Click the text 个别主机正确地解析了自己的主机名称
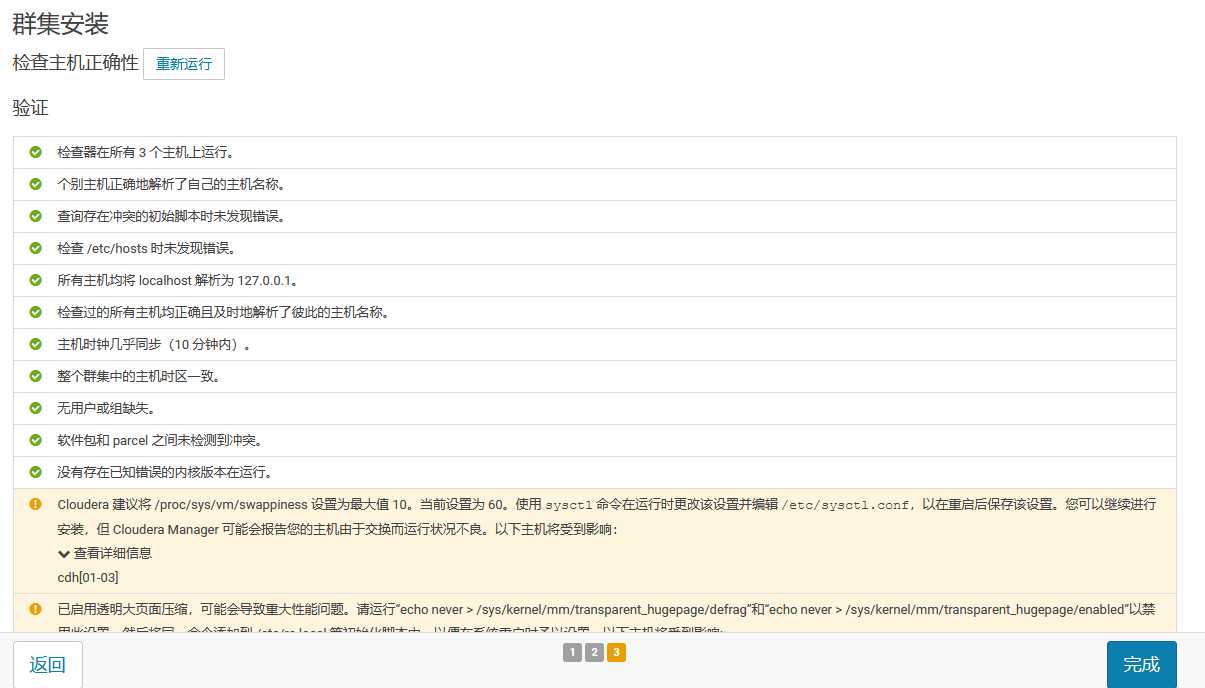 tap(172, 185)
